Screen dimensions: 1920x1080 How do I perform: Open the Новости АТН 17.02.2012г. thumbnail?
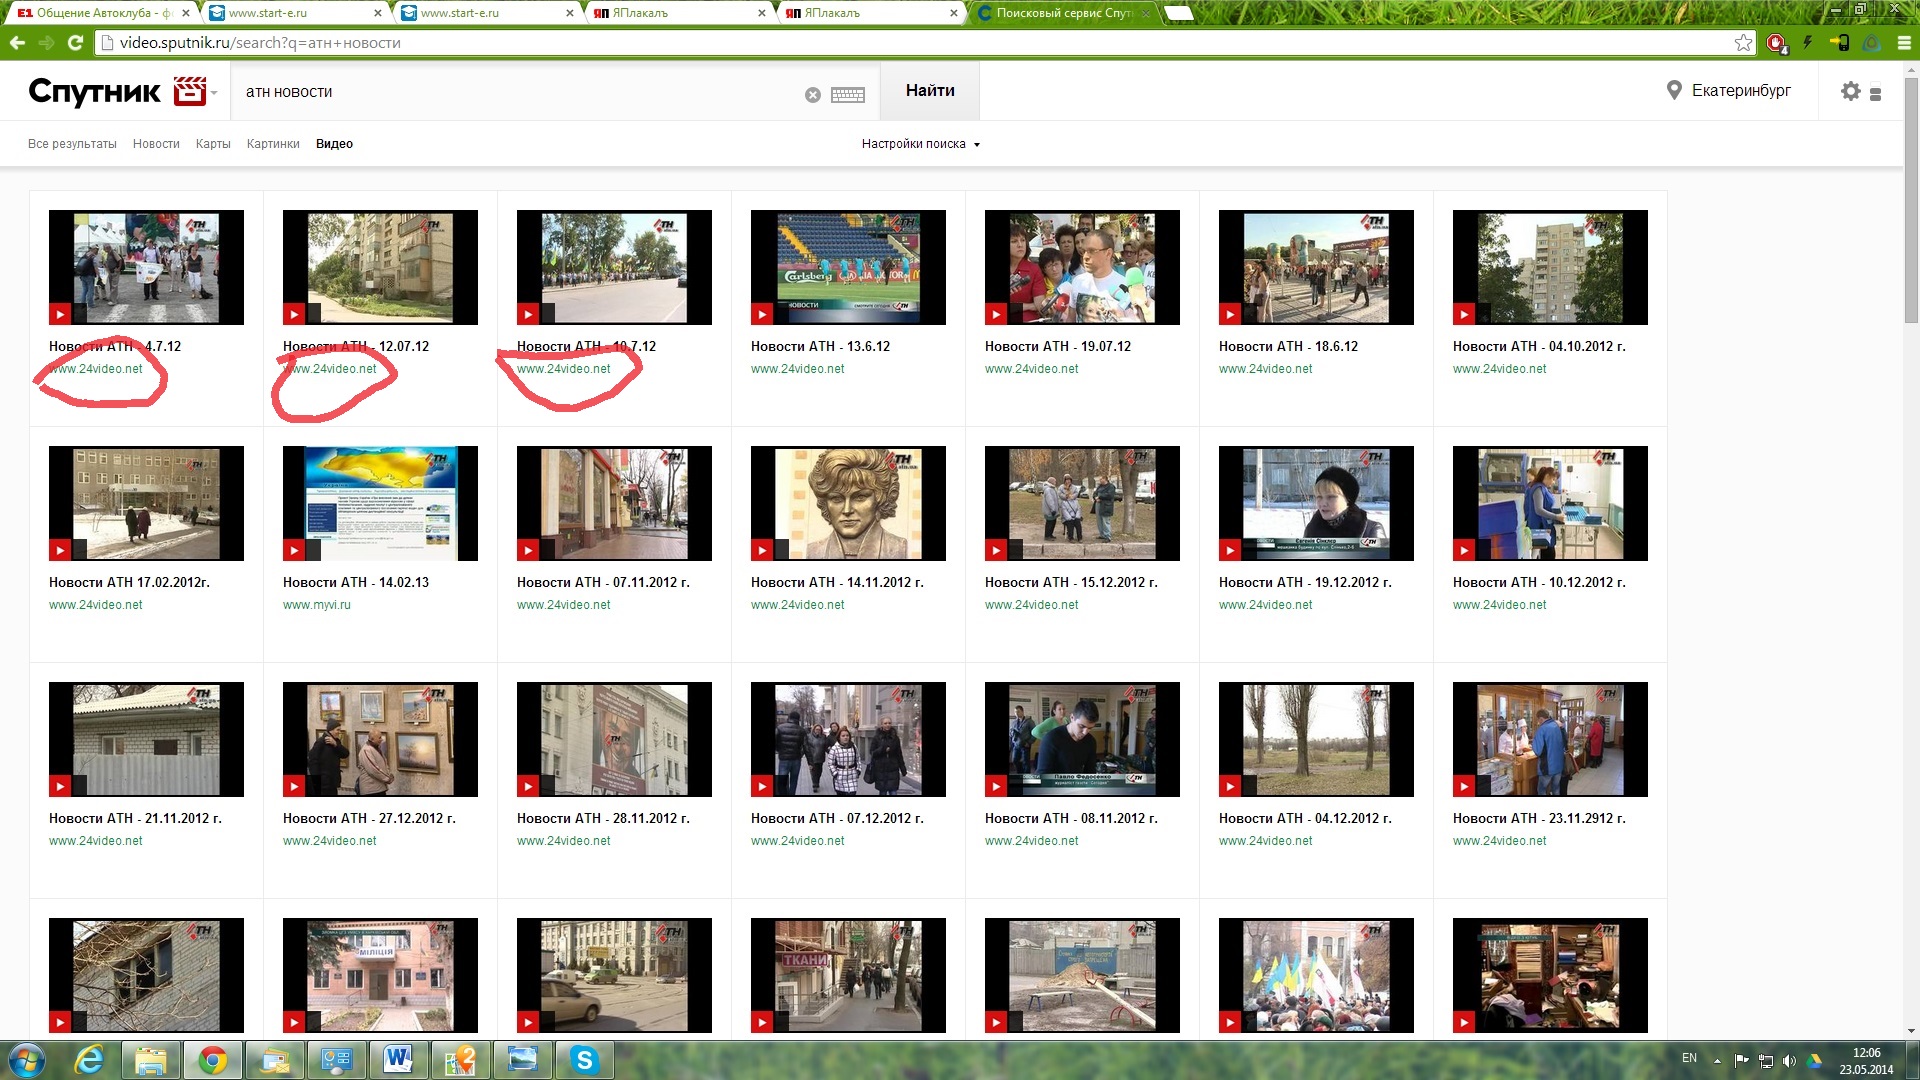coord(146,503)
